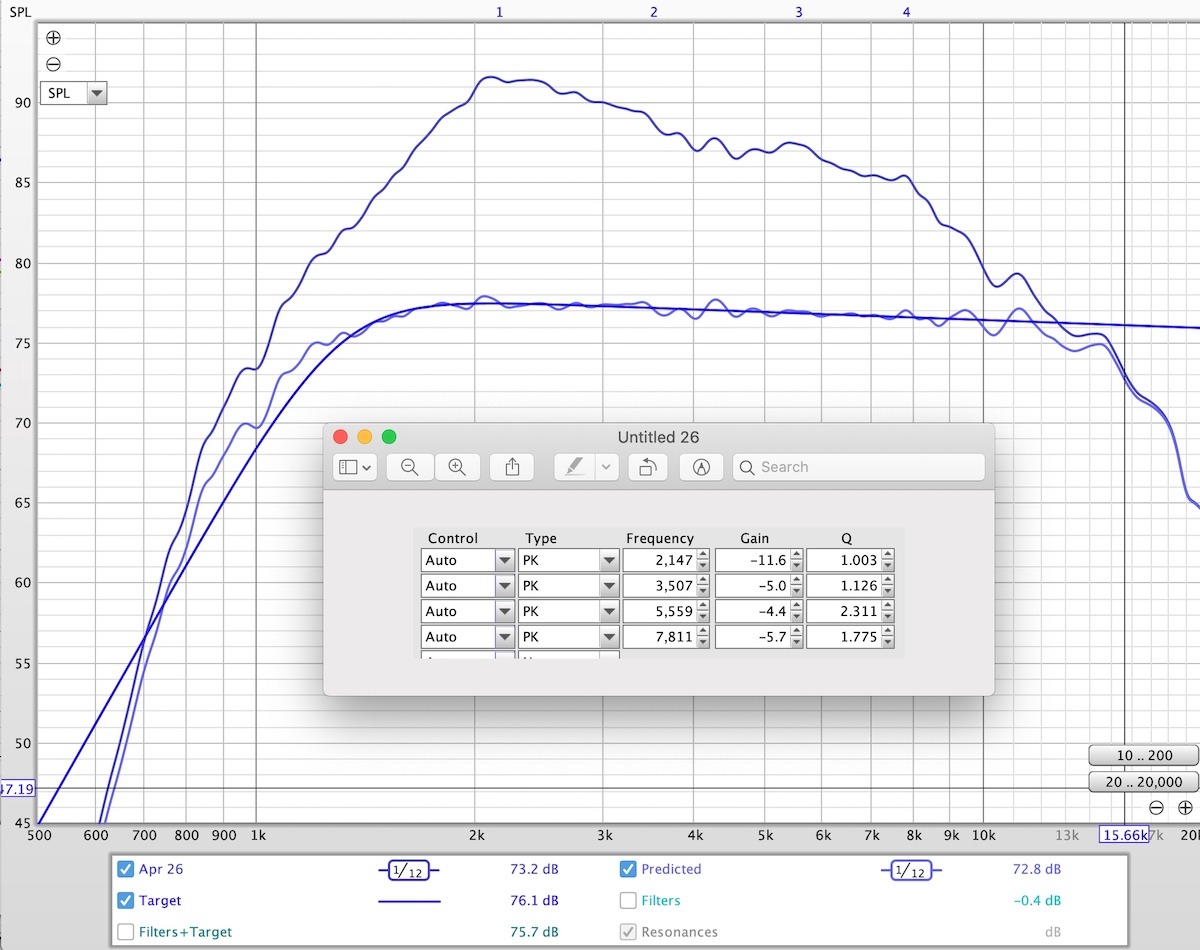Screen dimensions: 1200x950
Task: Click the -11.6 gain field
Action: click(752, 560)
